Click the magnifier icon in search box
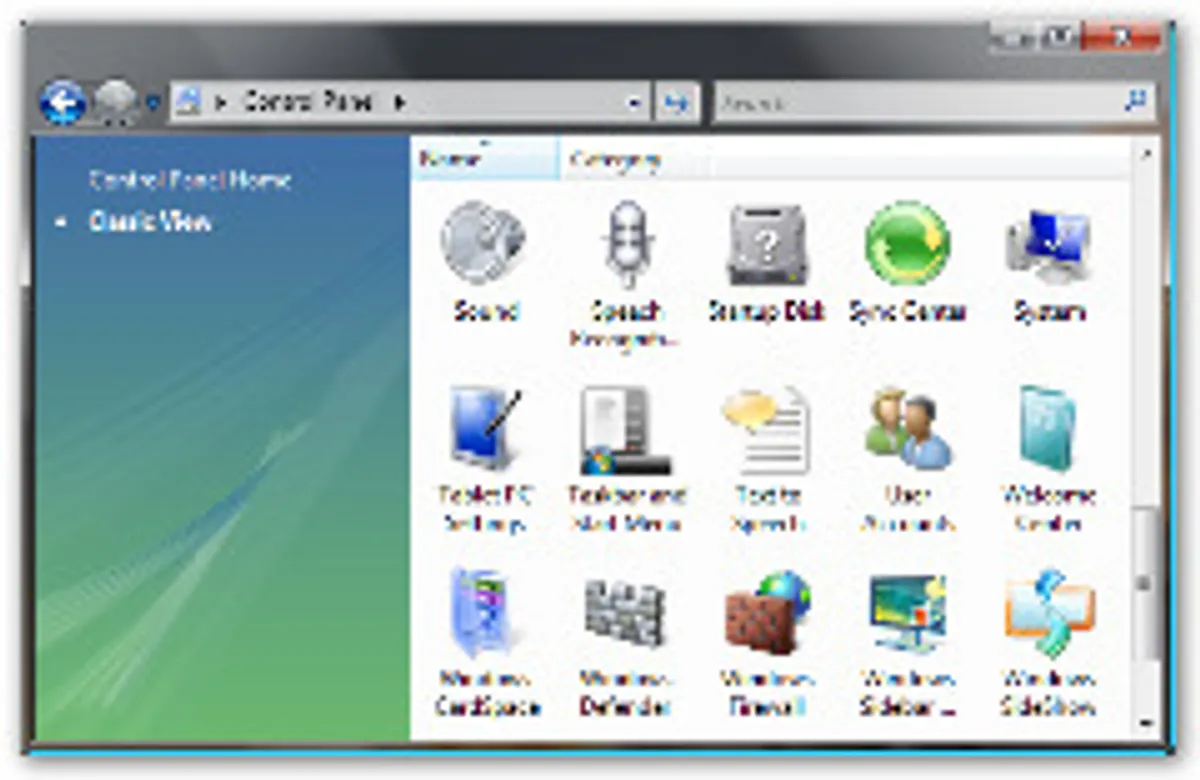Screen dimensions: 1200x780 coord(1135,101)
